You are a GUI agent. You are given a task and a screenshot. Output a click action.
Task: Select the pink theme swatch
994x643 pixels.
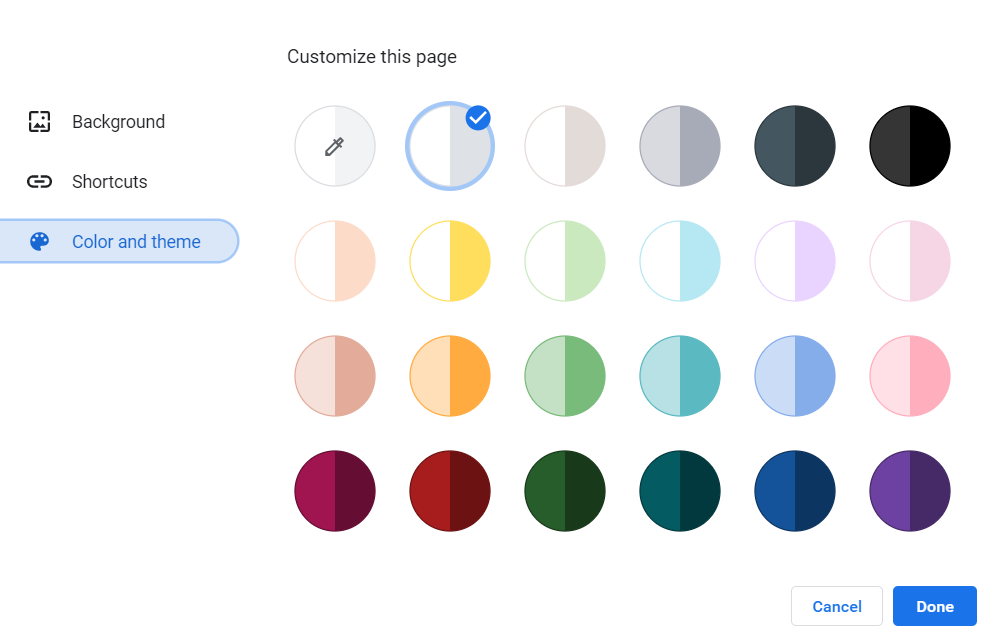point(909,376)
